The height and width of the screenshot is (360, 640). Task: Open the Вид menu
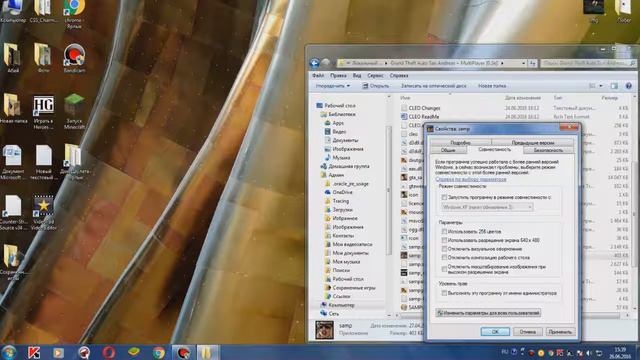pos(357,76)
